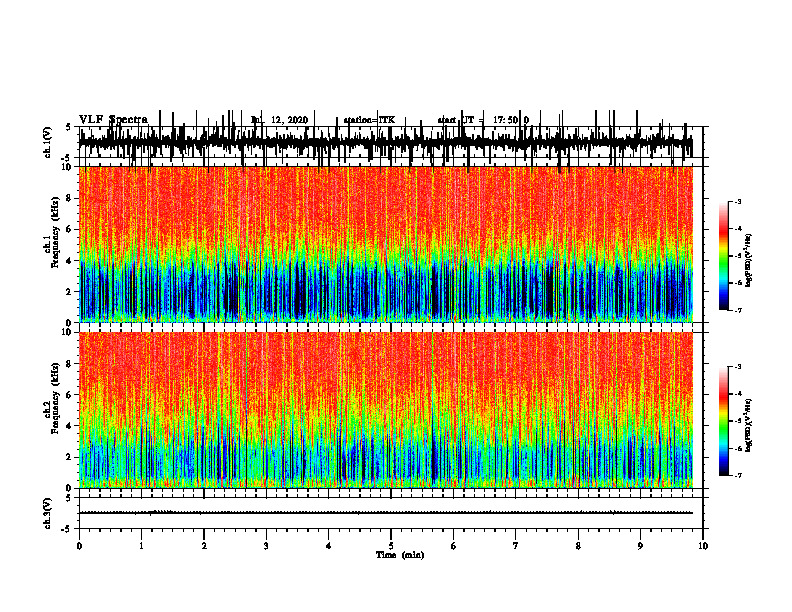The height and width of the screenshot is (612, 792).
Task: Click the "10" tick on the time axis
Action: 703,546
